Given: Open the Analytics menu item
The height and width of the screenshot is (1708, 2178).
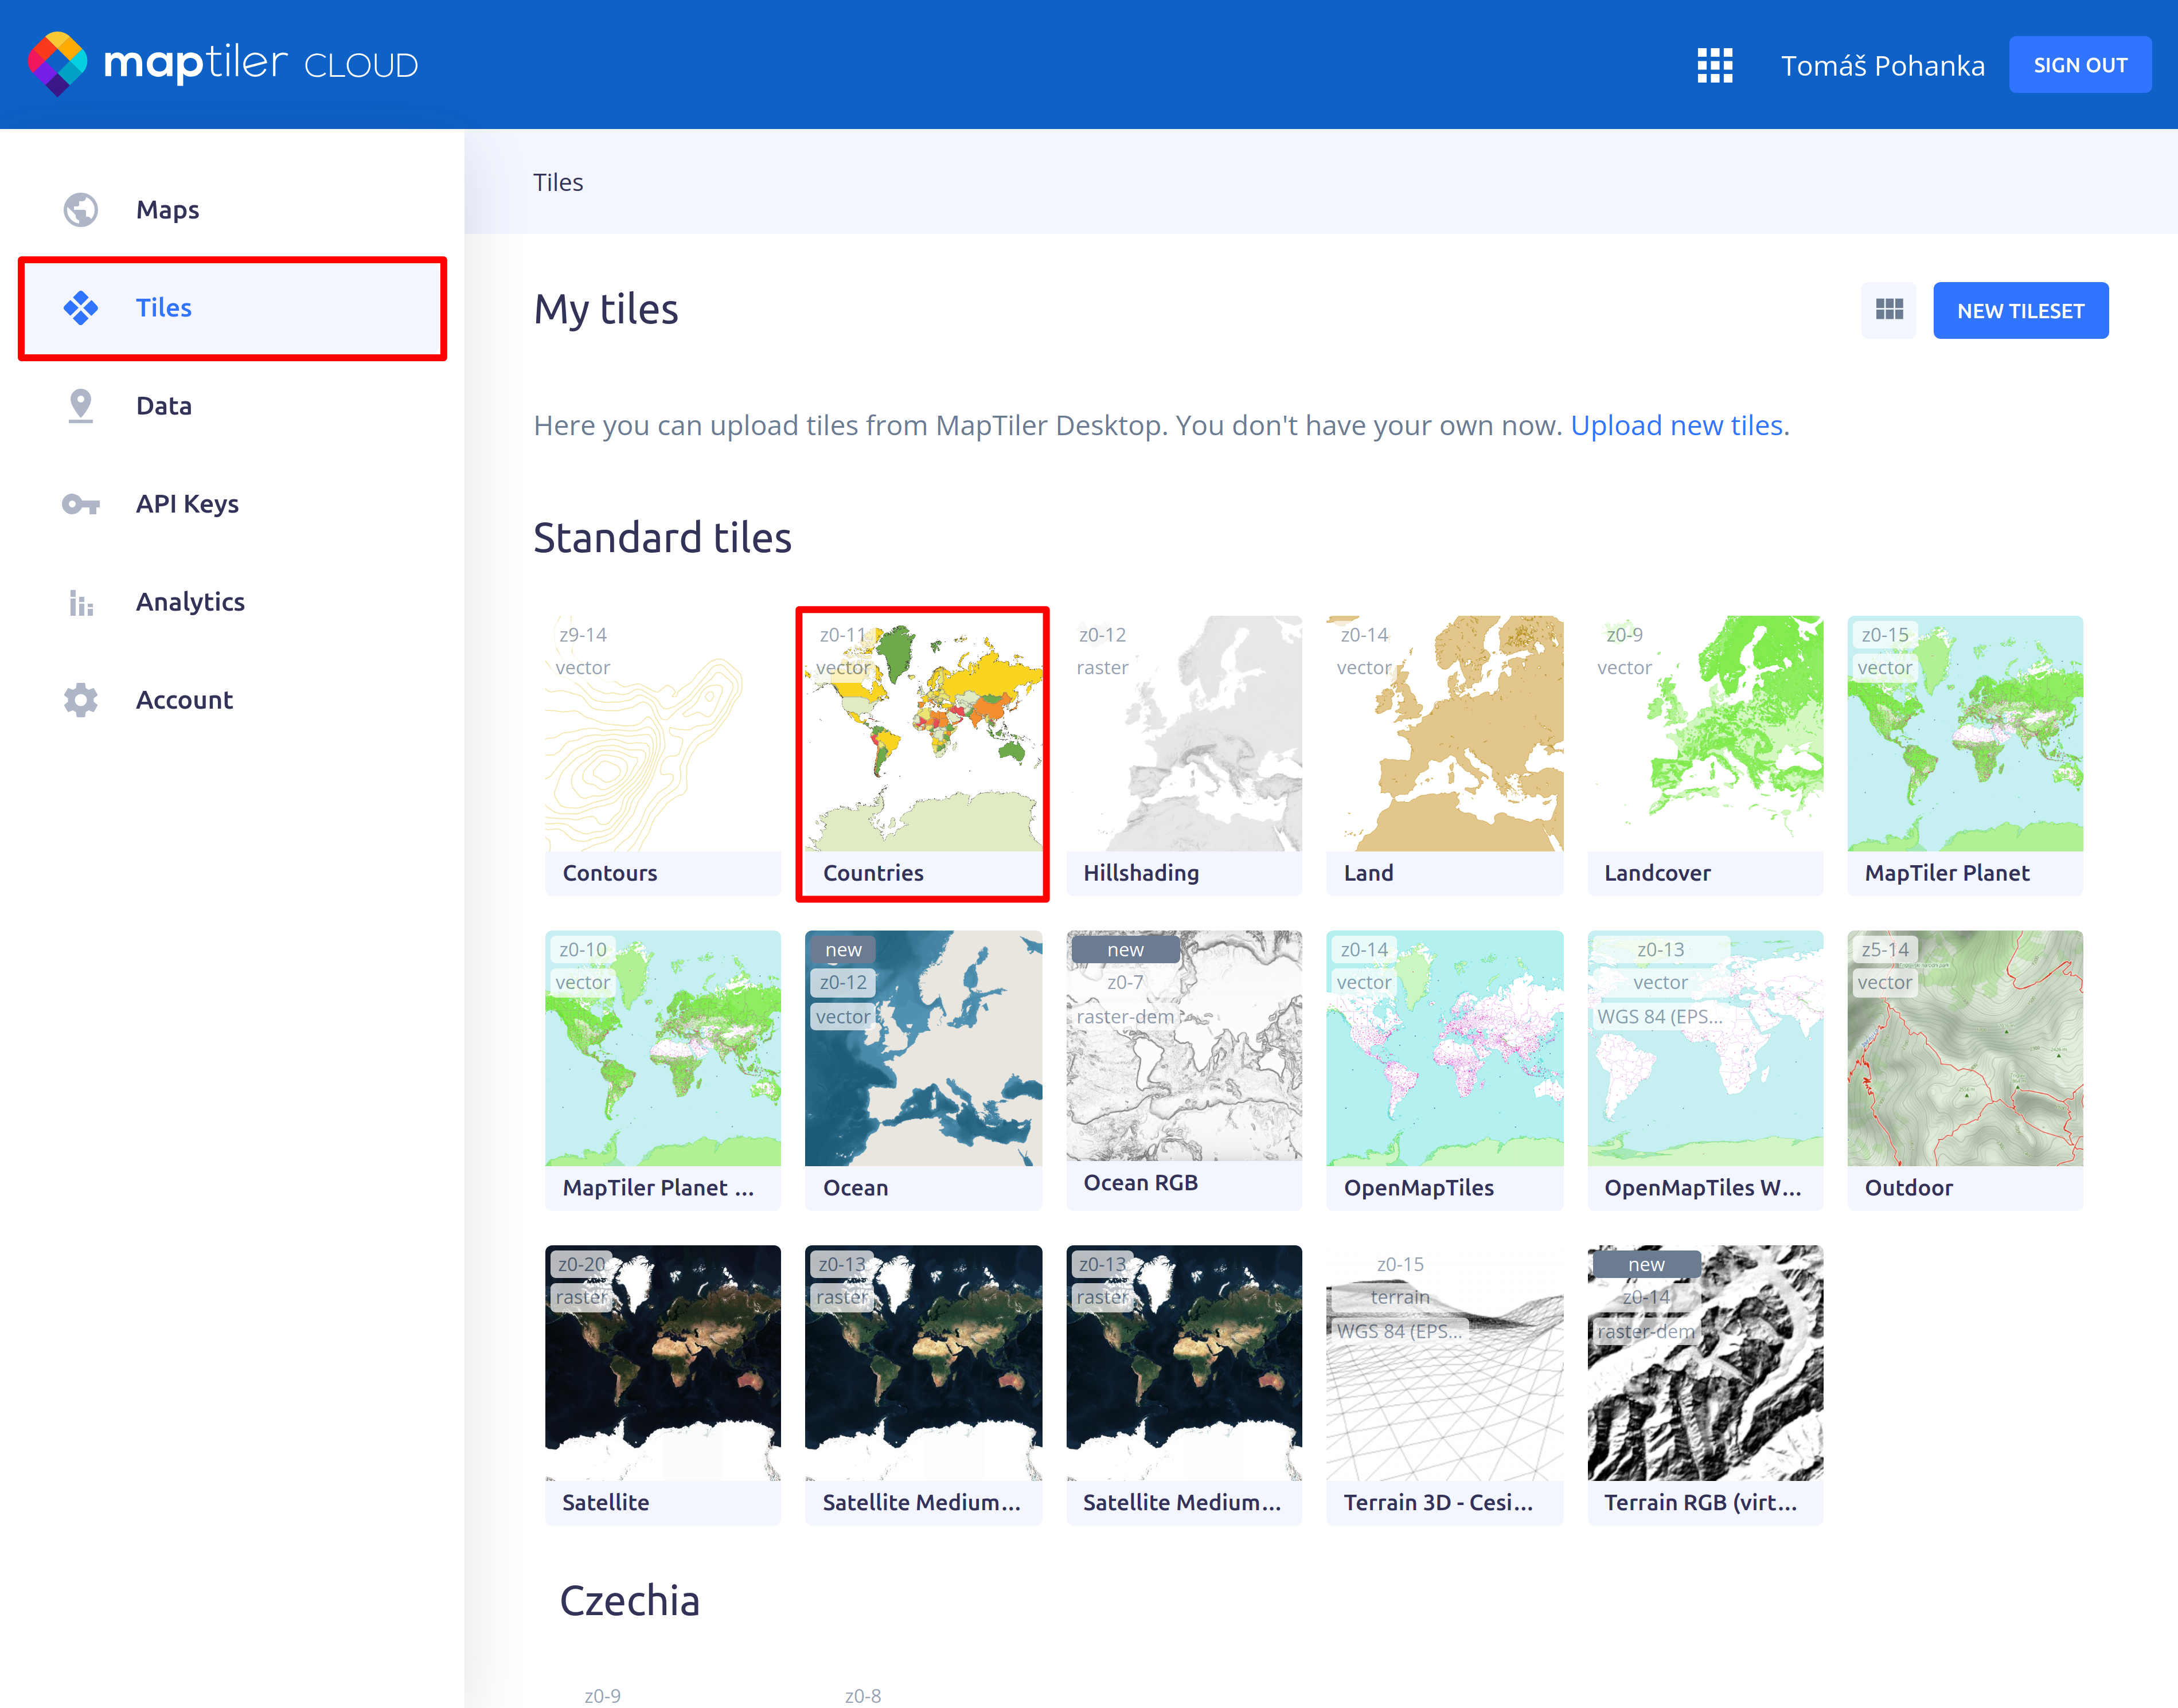Looking at the screenshot, I should 190,602.
